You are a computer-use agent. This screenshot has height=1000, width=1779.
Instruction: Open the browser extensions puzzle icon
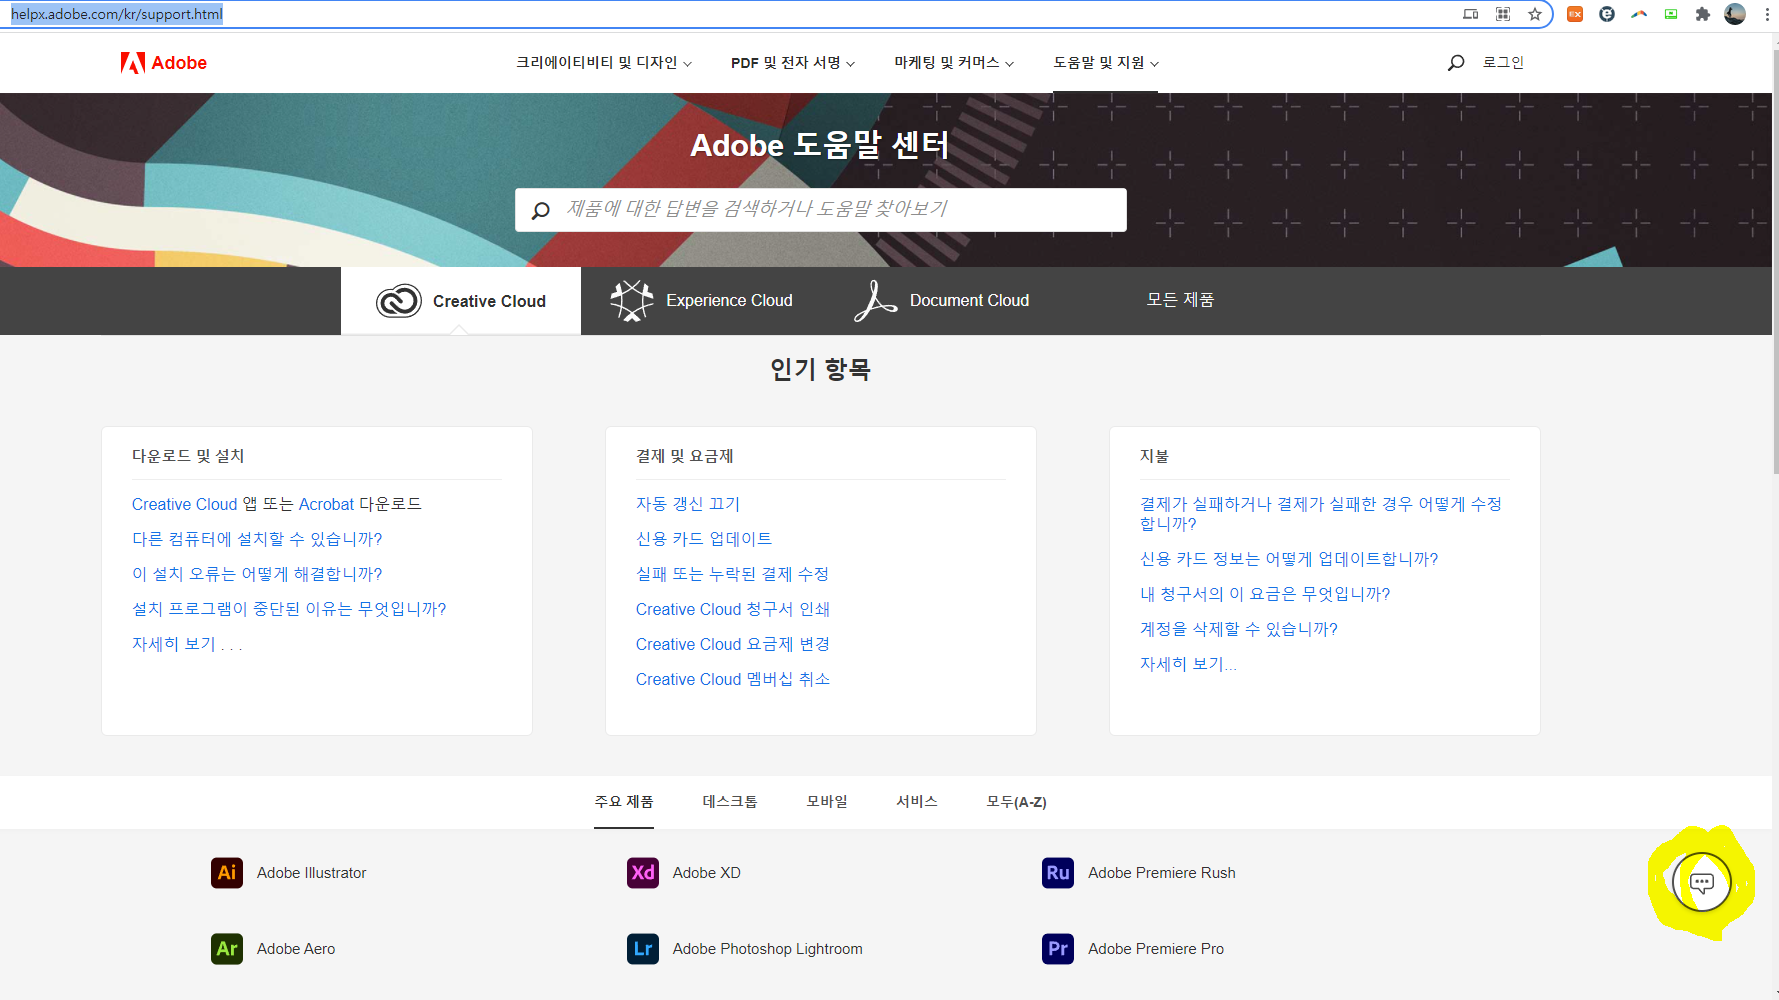pos(1703,14)
